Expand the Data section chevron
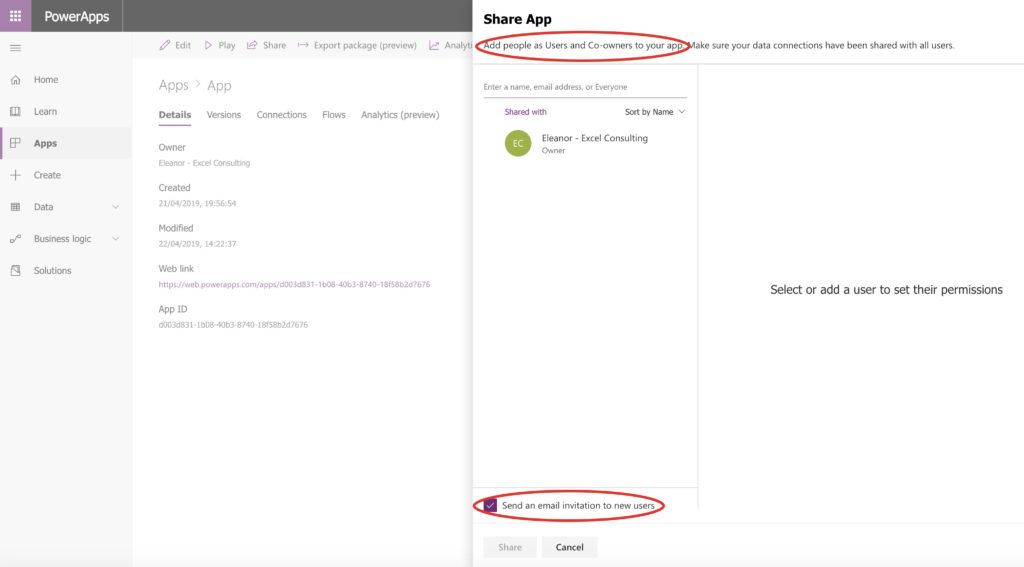Image resolution: width=1024 pixels, height=567 pixels. [x=116, y=207]
